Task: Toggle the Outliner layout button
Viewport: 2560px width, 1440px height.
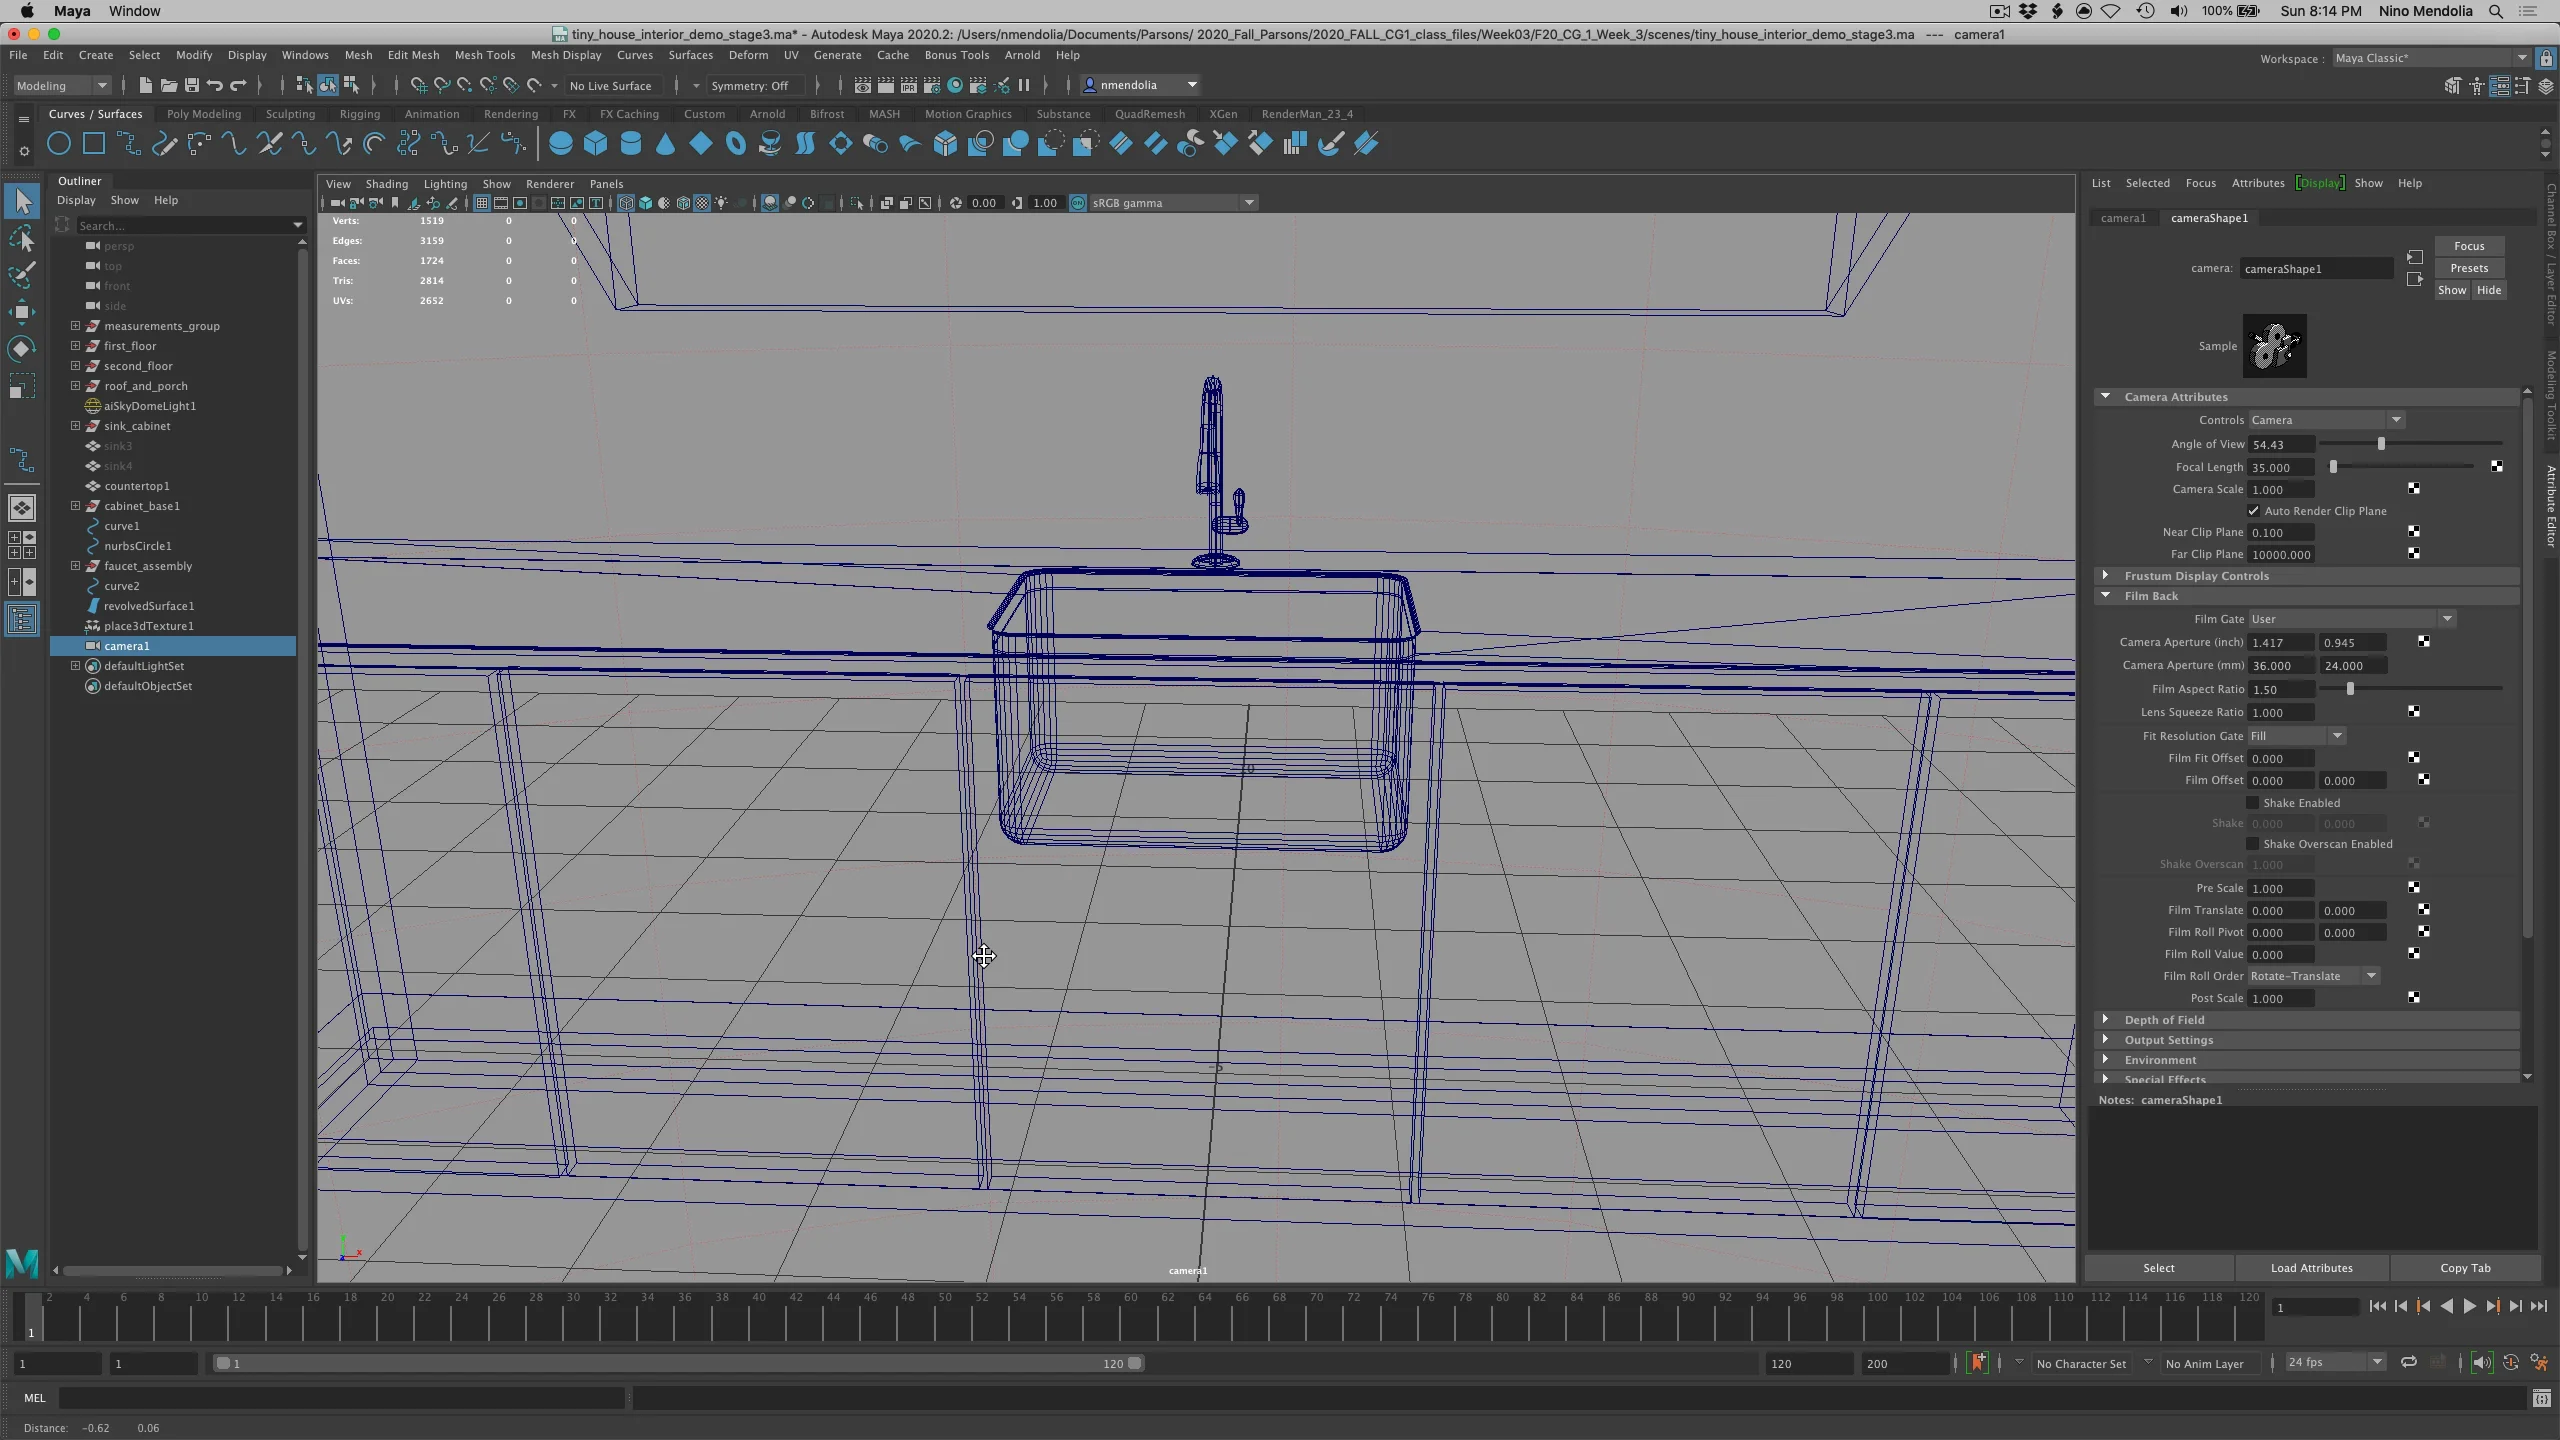Action: (22, 619)
